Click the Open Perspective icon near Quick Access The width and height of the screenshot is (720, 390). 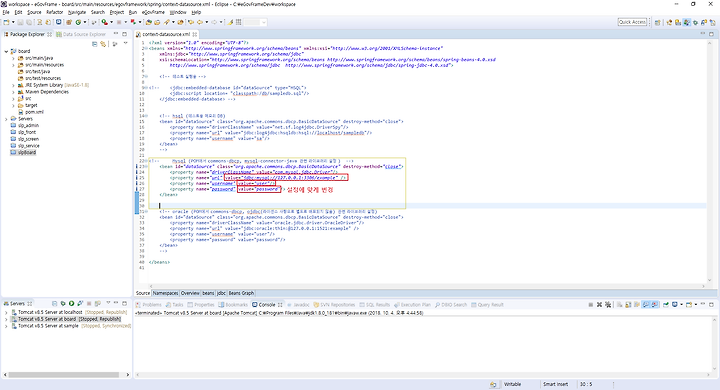coord(658,22)
